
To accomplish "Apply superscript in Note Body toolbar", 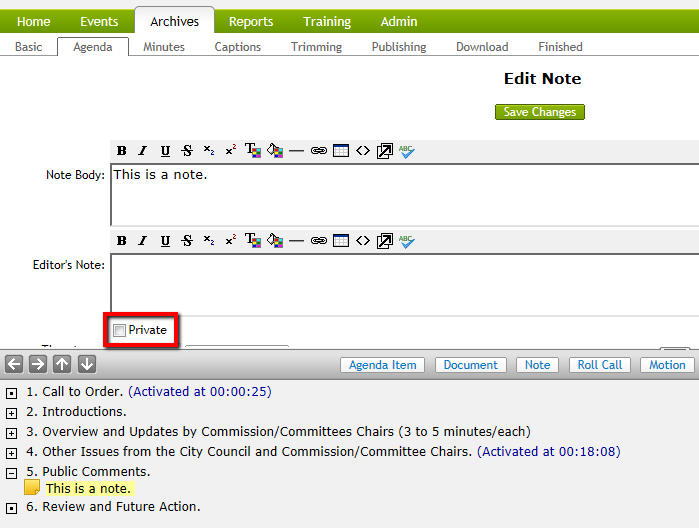I will 230,150.
